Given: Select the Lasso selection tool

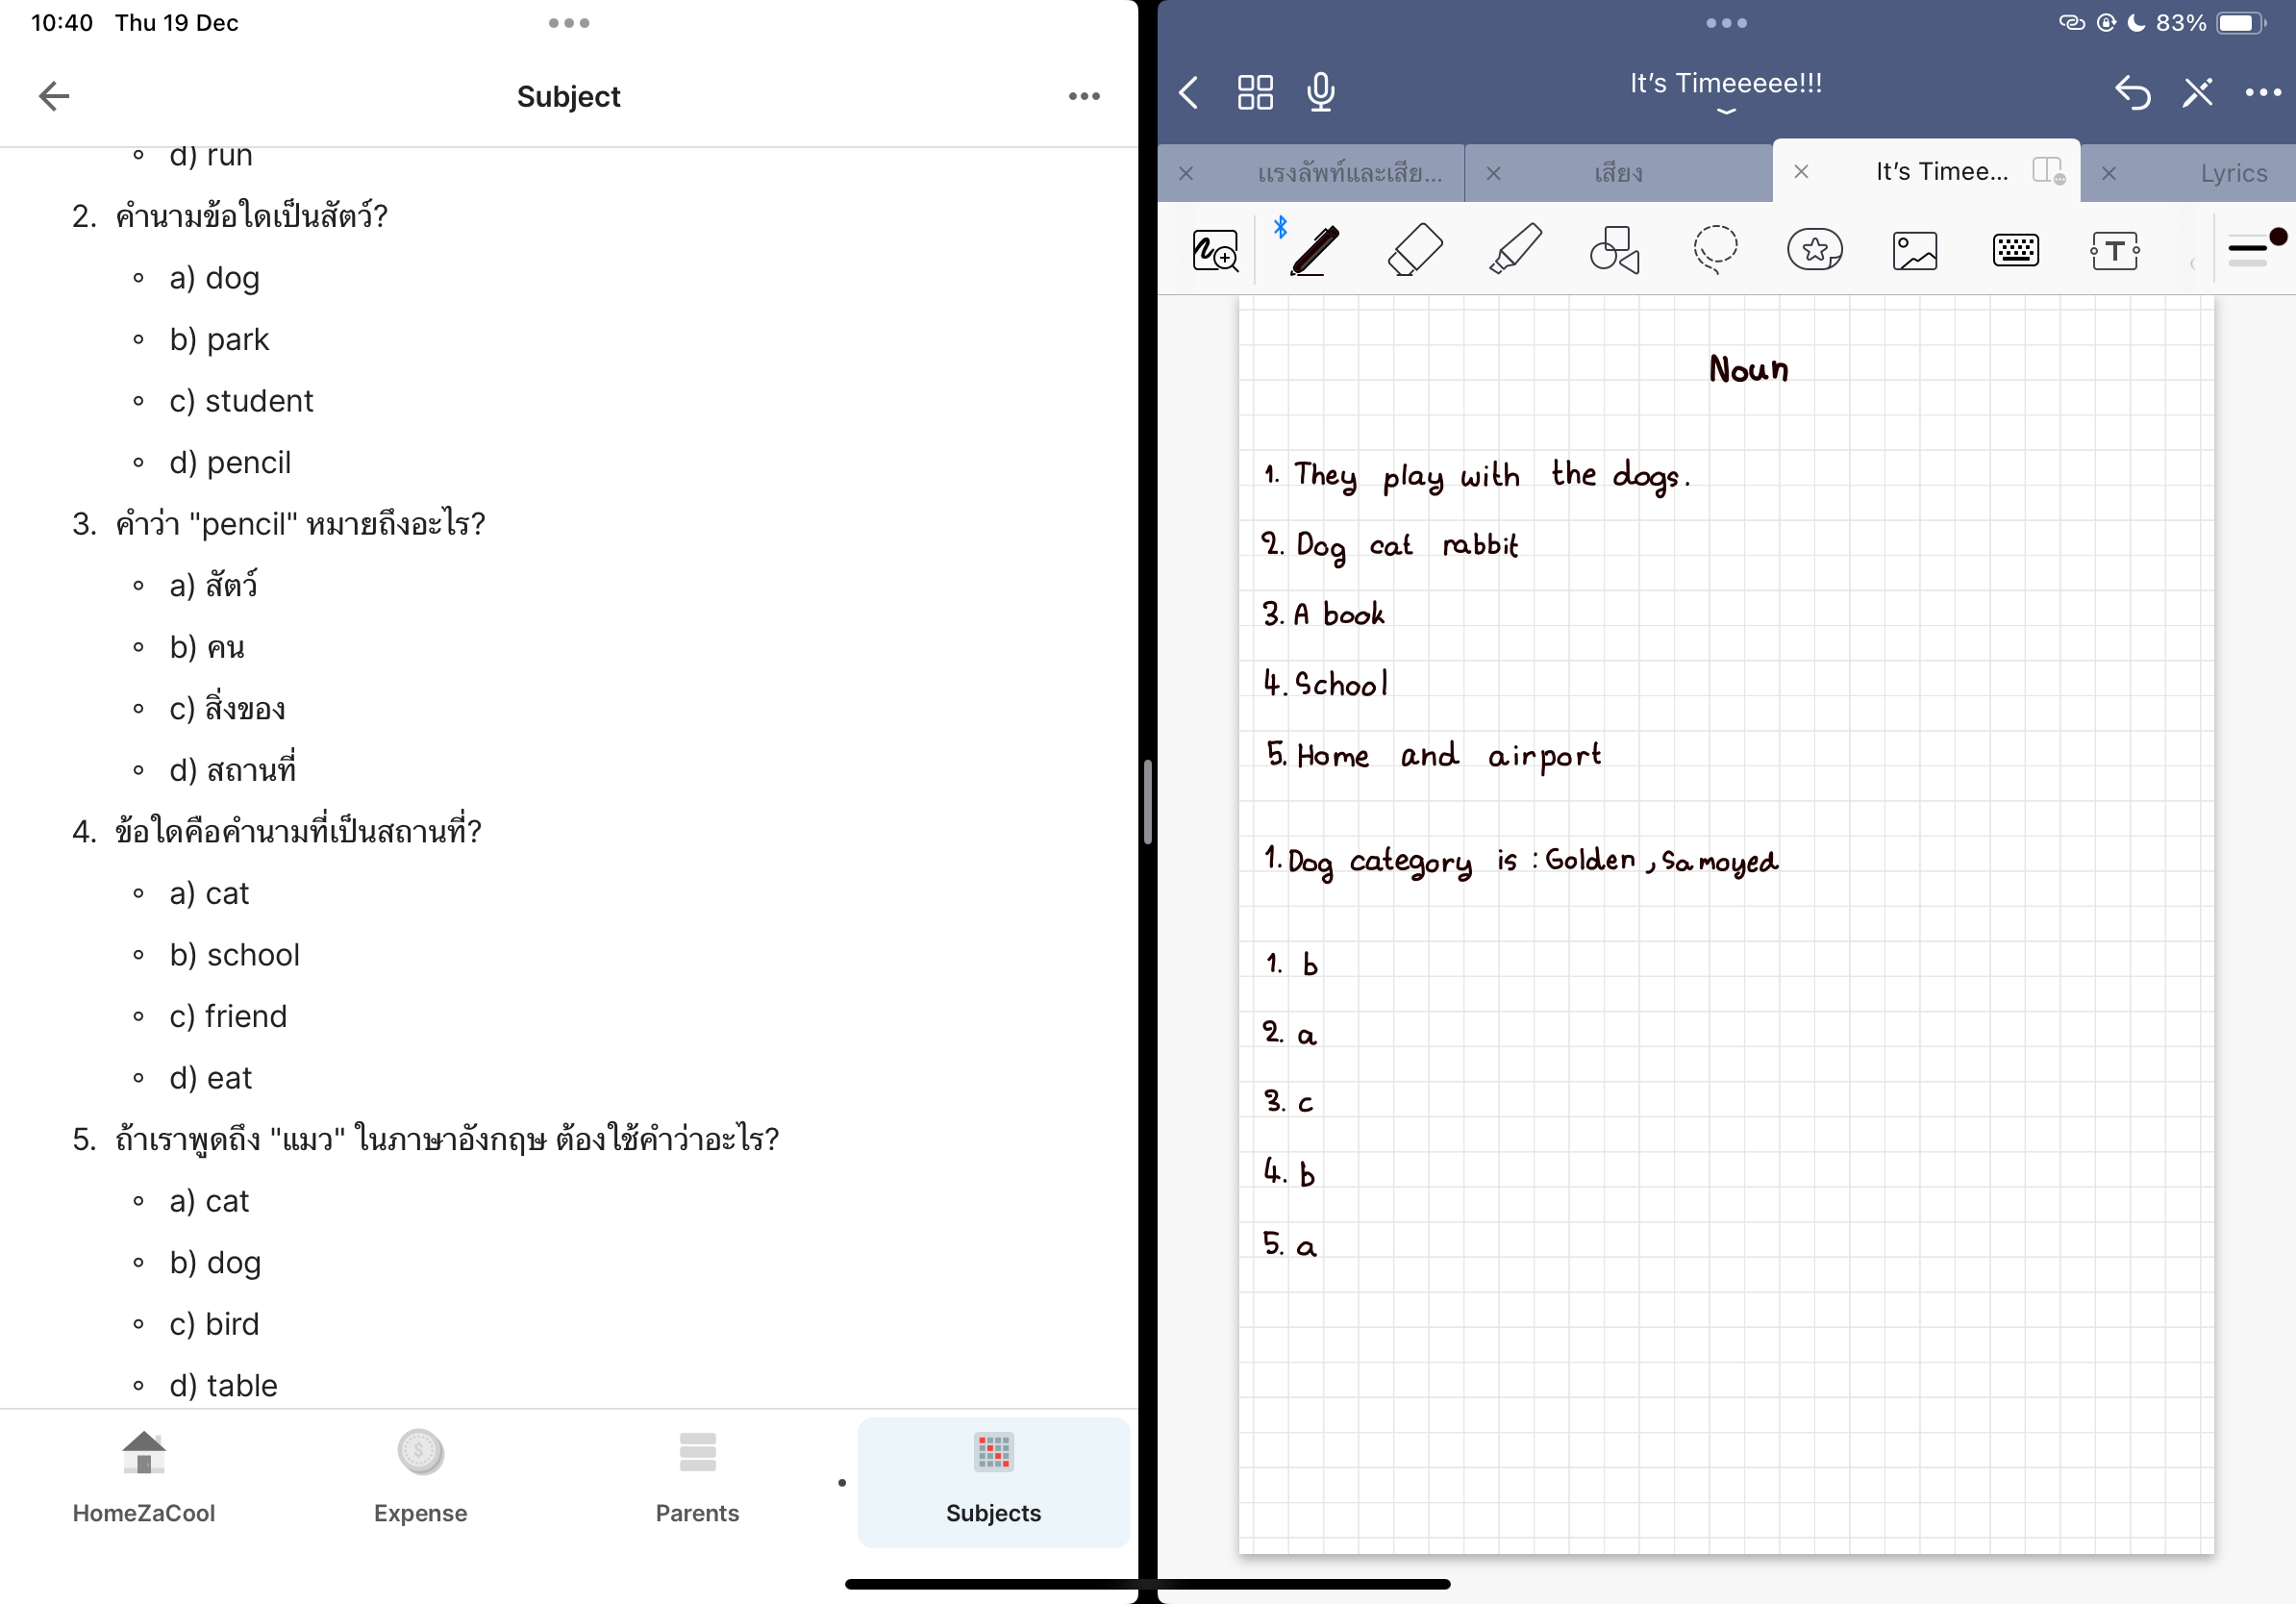Looking at the screenshot, I should click(1714, 250).
